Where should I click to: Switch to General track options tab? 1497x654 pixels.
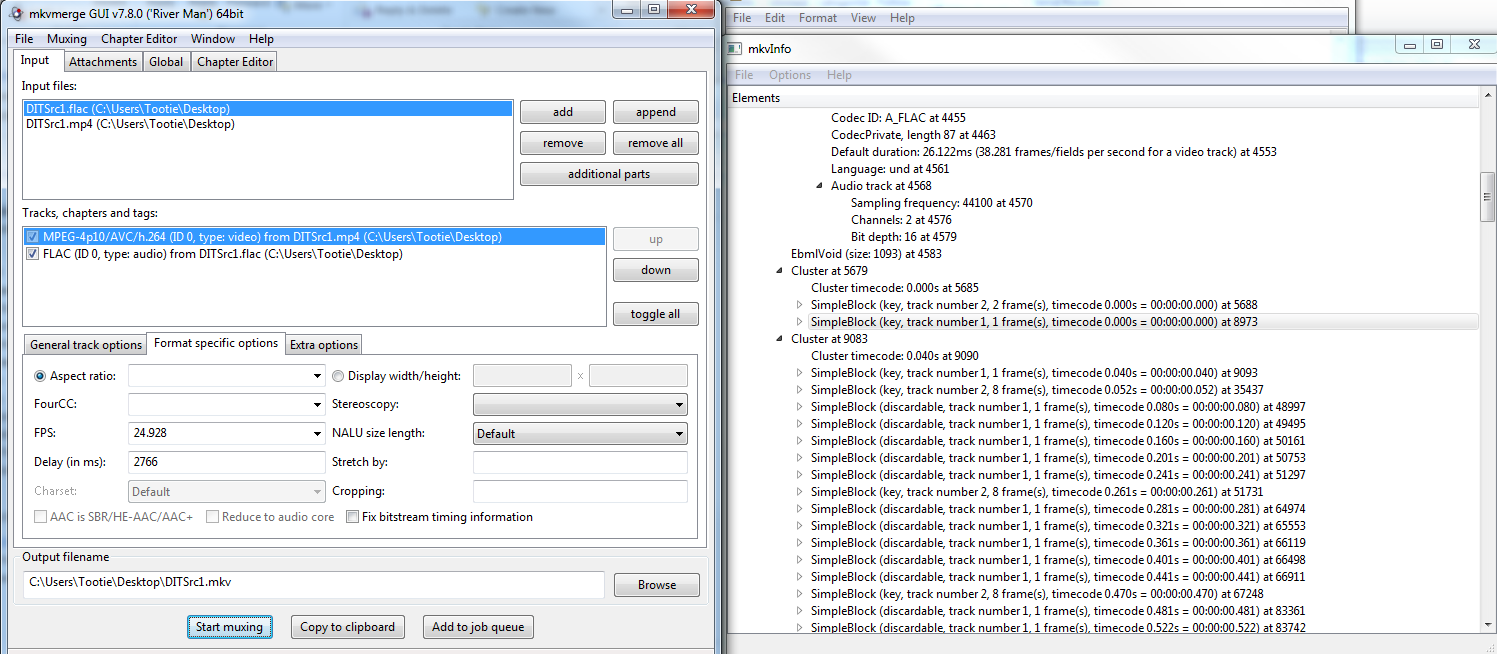pyautogui.click(x=86, y=344)
